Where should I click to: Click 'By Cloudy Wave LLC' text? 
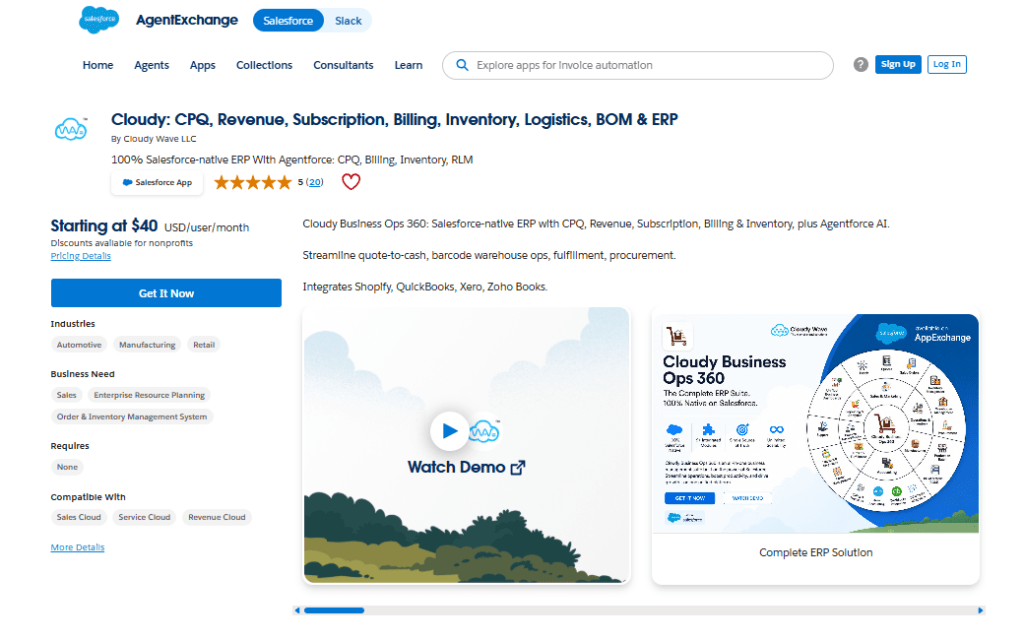pos(153,139)
